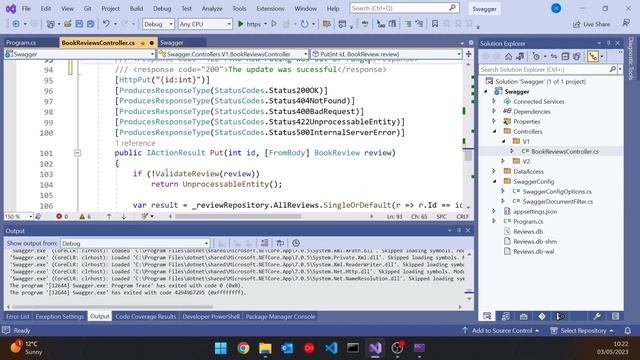
Task: Collapse the Controllers folder
Action: point(494,131)
